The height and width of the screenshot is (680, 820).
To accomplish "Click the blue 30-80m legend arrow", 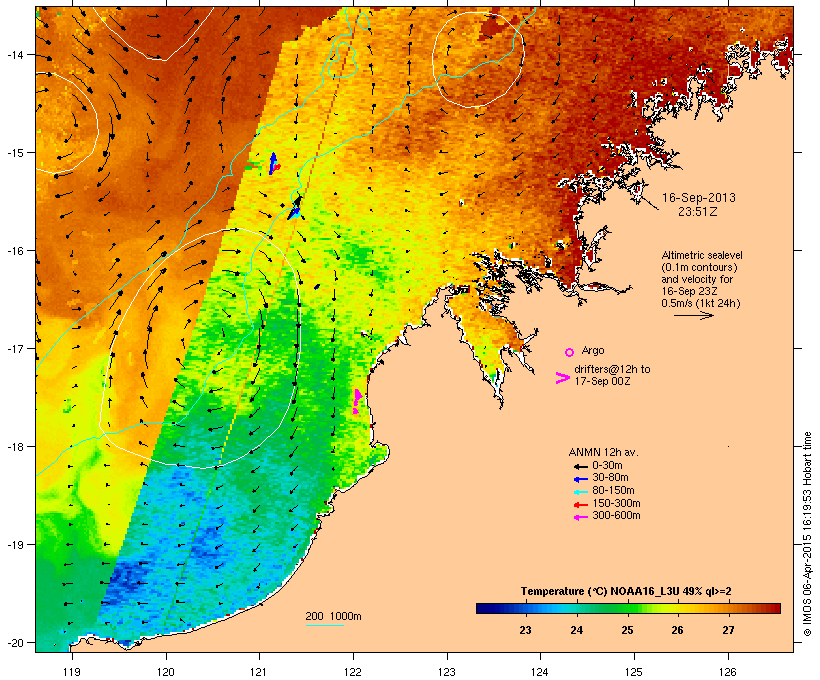I will [x=581, y=479].
